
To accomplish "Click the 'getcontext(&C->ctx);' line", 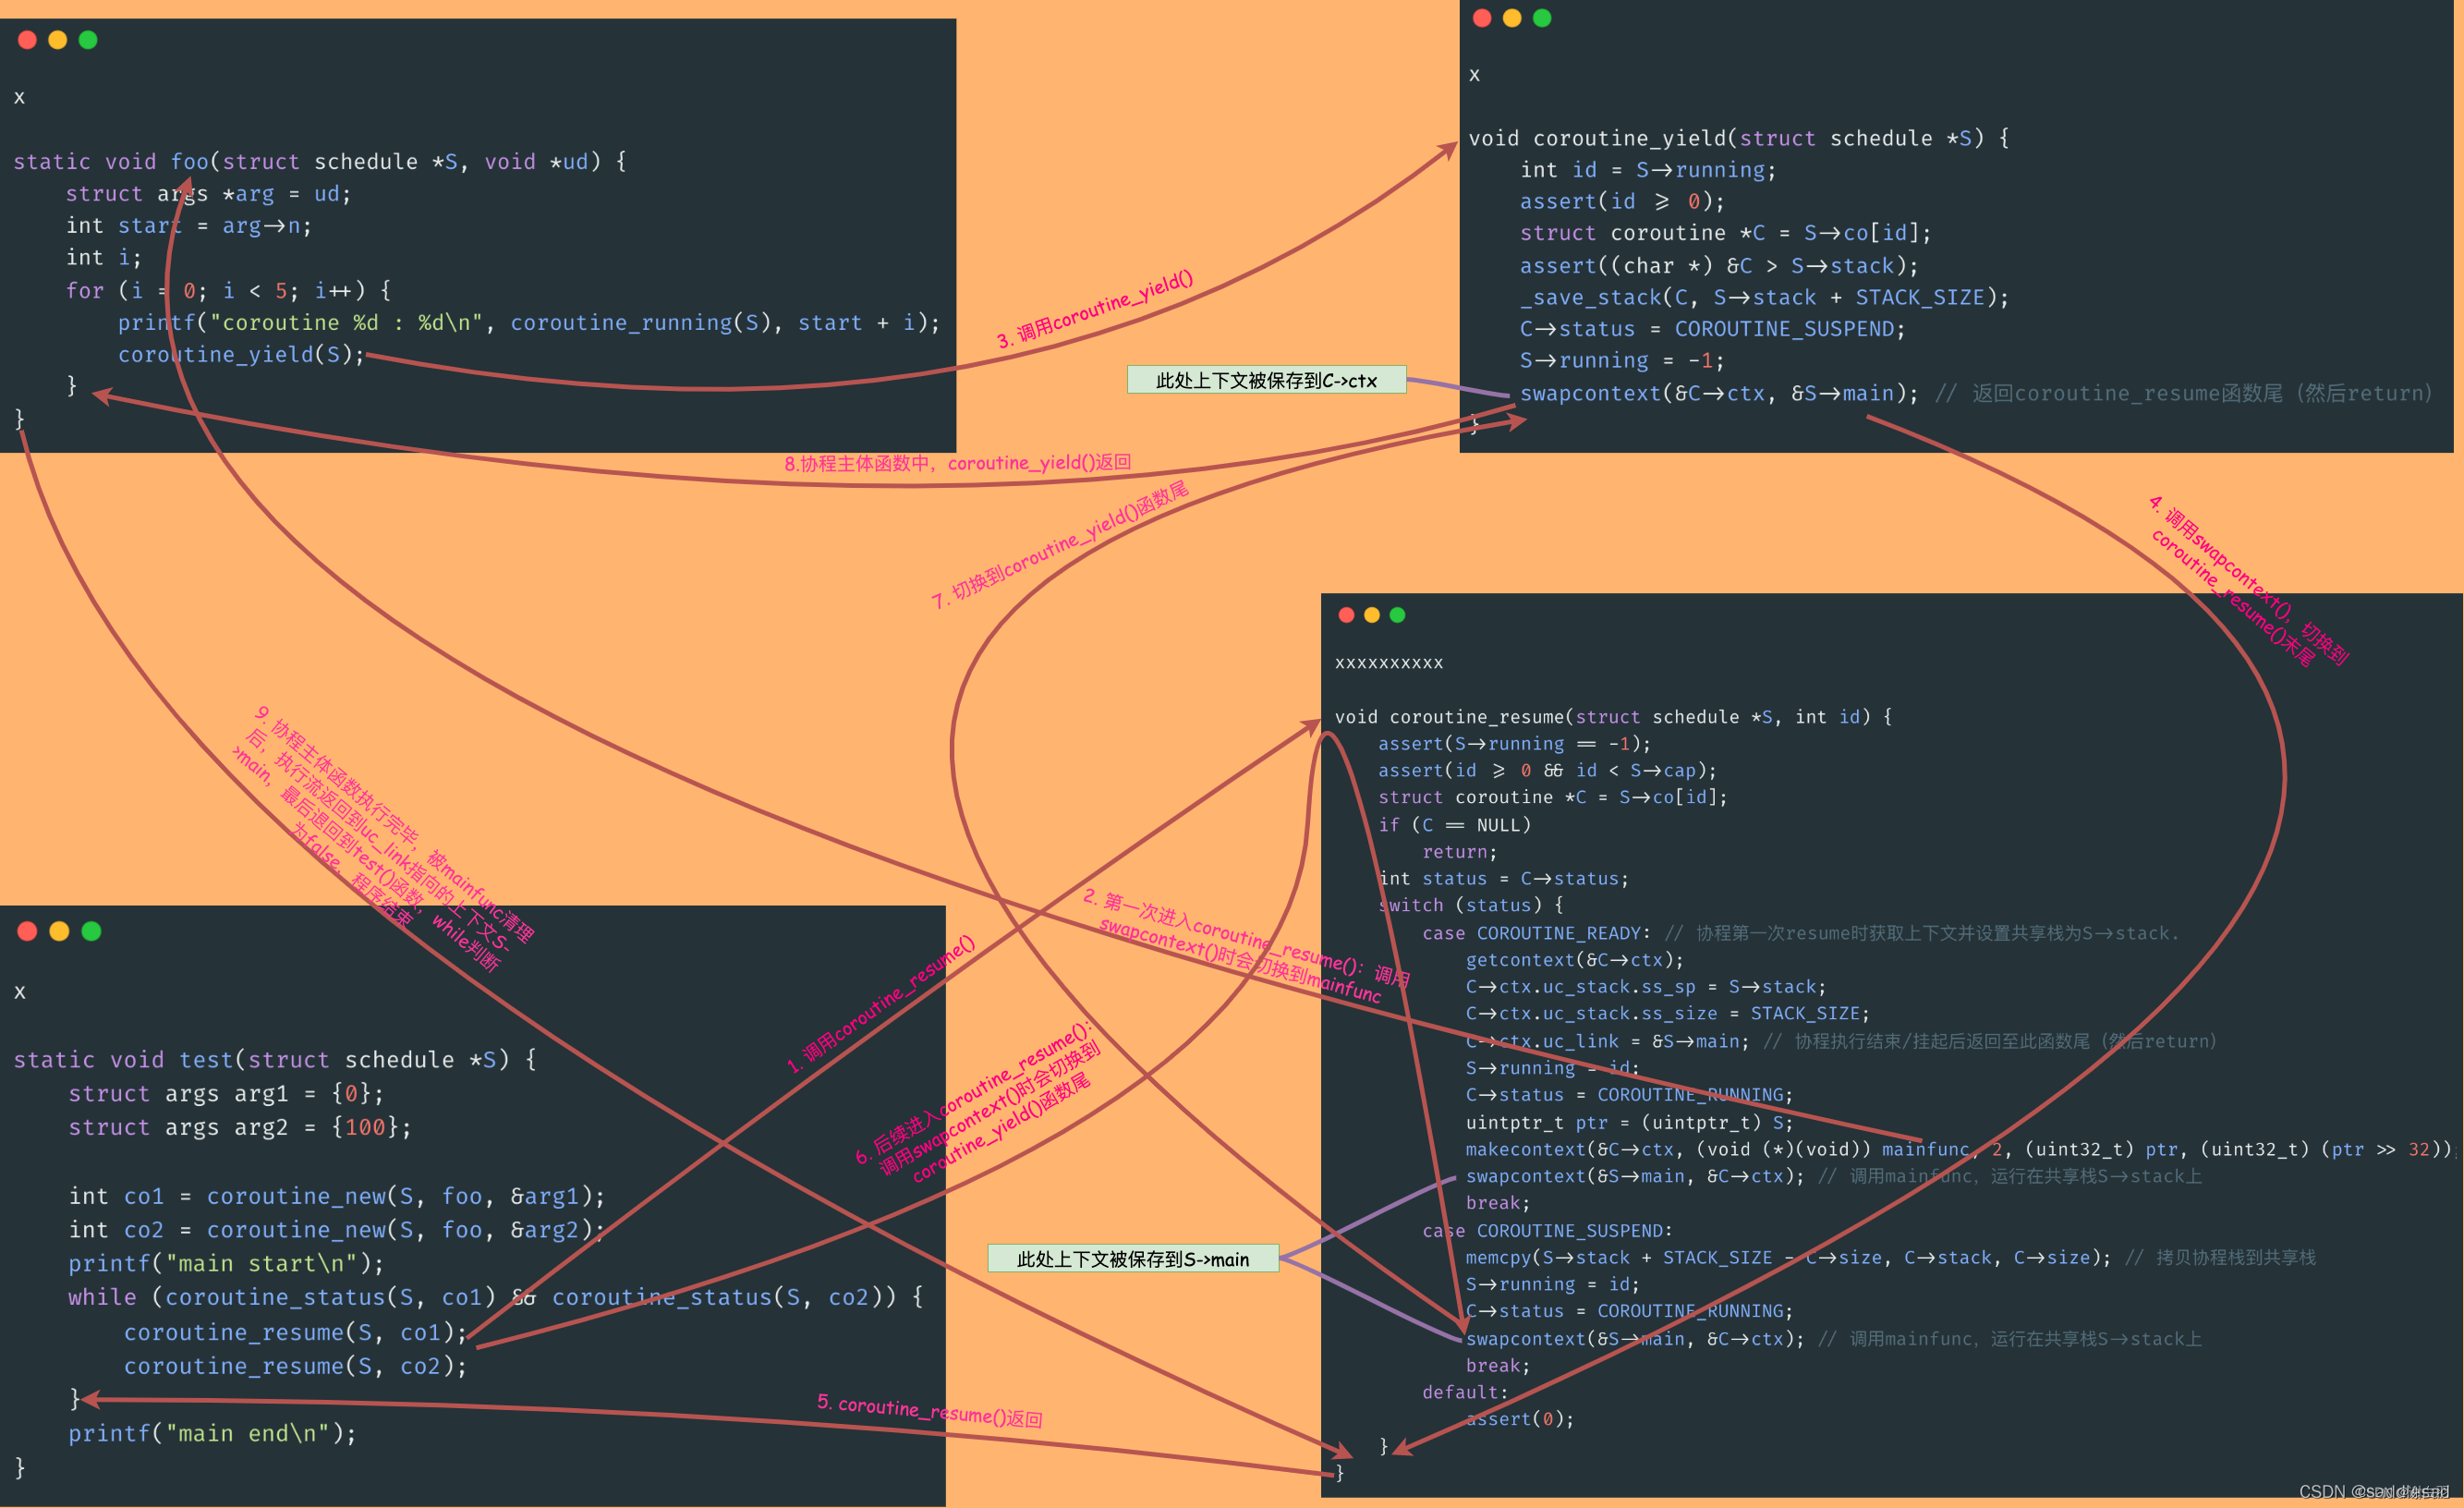I will click(x=1574, y=960).
